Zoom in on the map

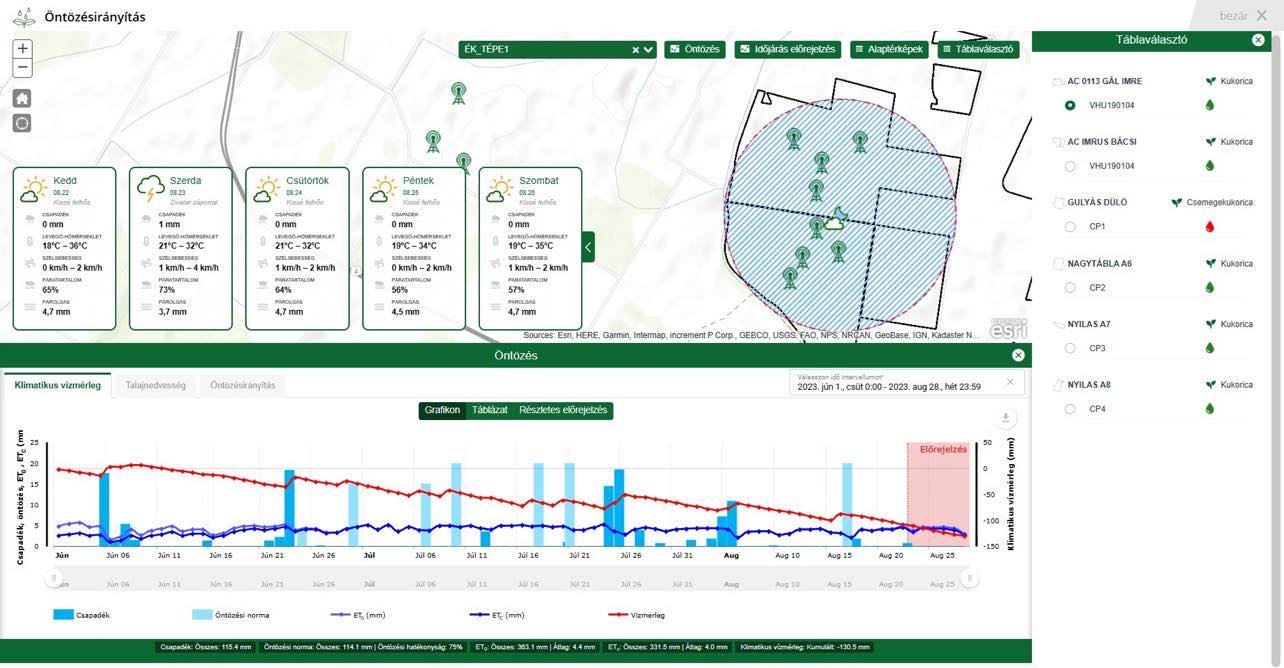(22, 48)
